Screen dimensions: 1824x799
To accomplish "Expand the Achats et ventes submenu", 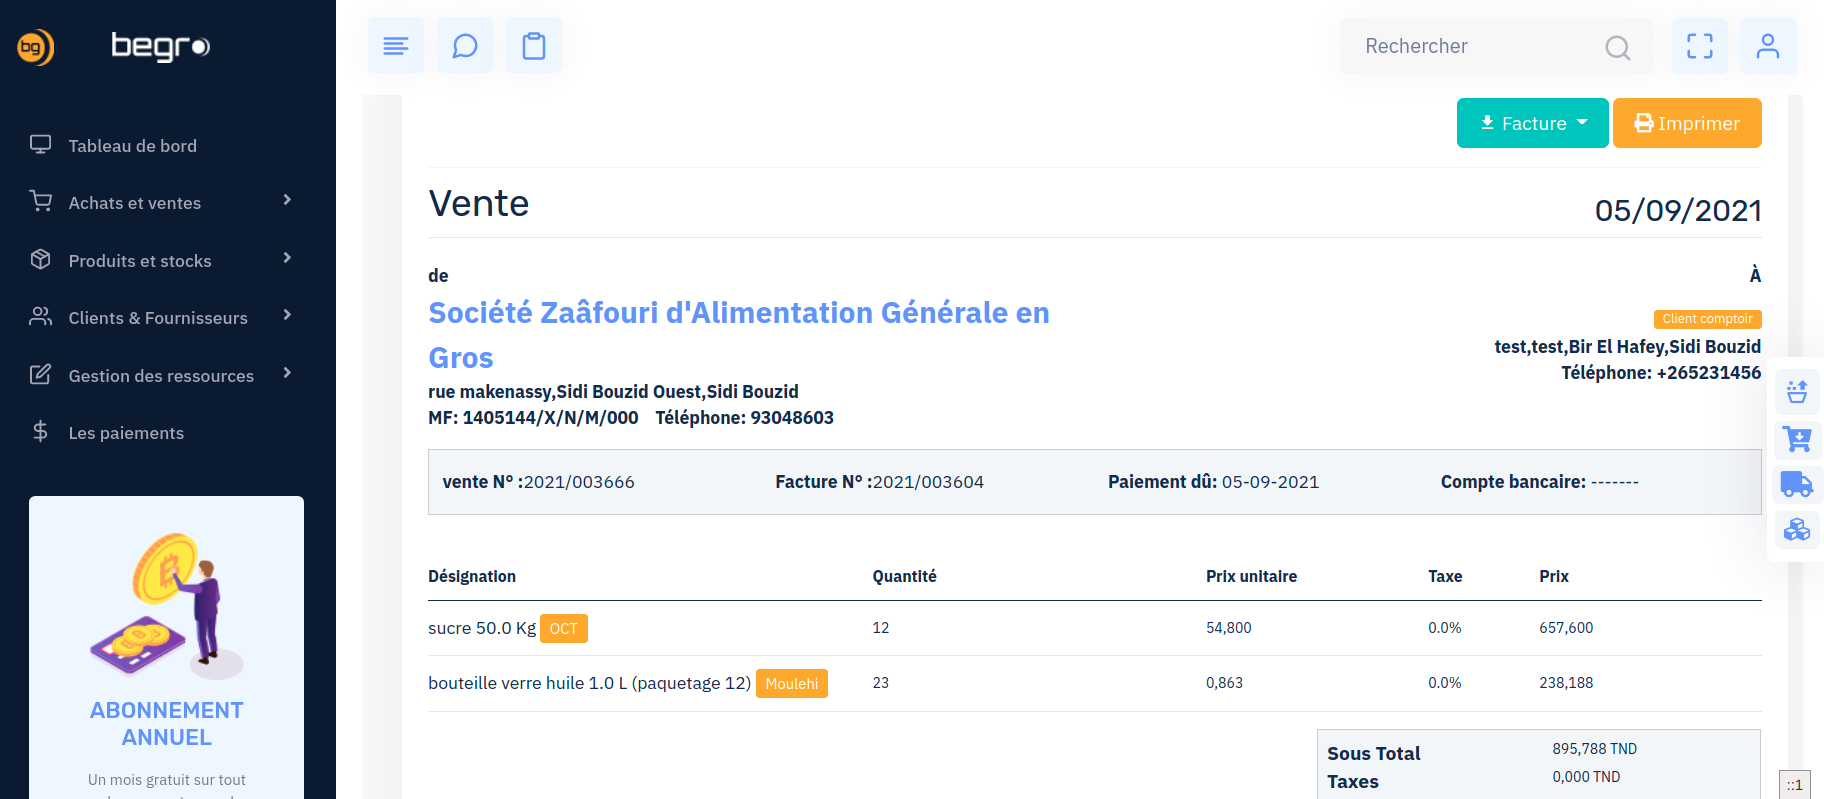I will coord(160,203).
